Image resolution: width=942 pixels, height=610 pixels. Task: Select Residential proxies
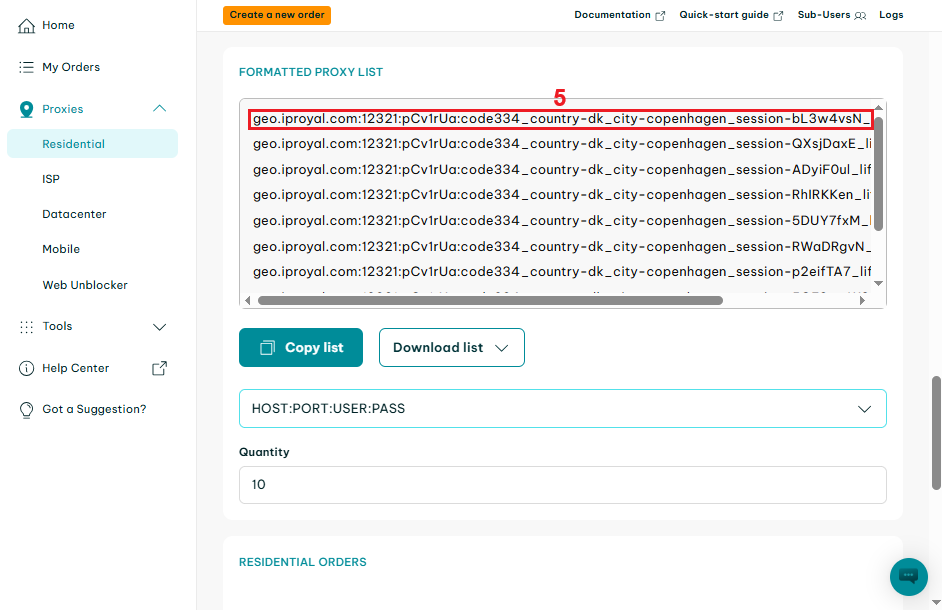click(x=93, y=144)
